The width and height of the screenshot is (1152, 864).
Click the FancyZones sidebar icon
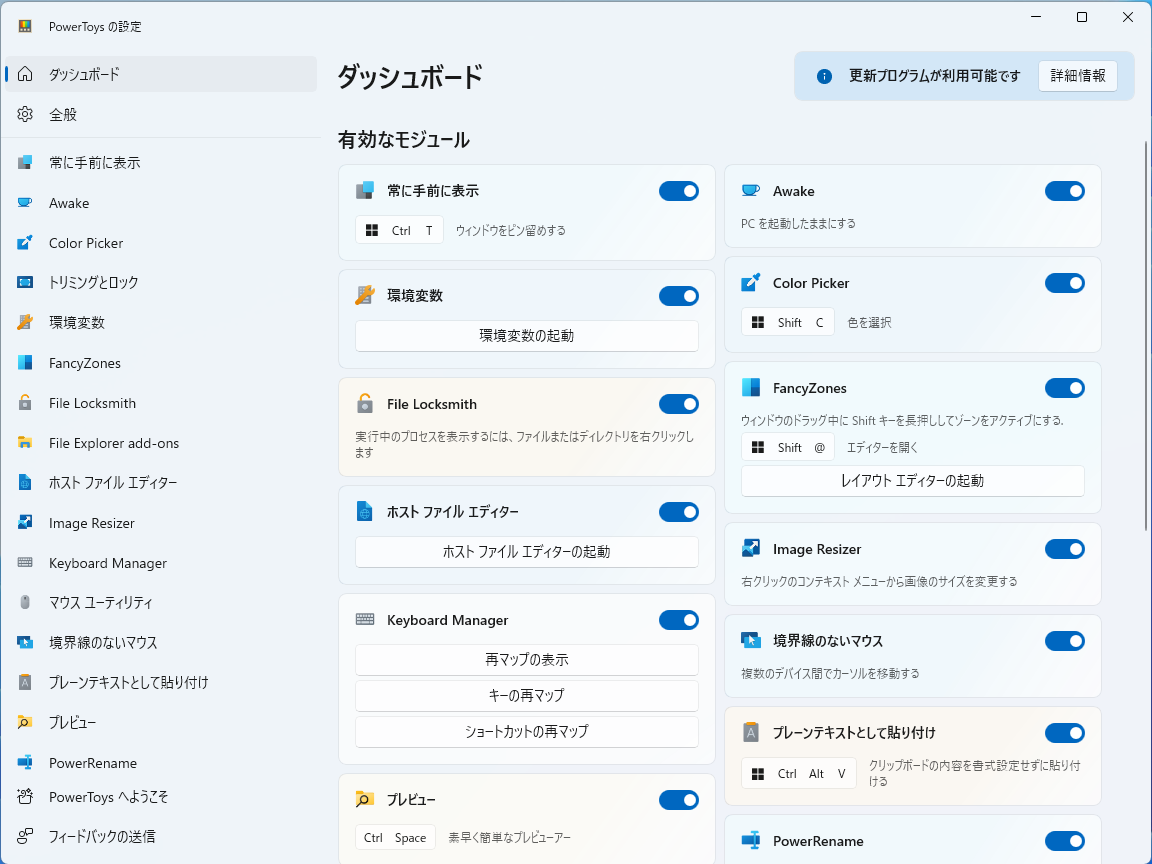pos(24,363)
